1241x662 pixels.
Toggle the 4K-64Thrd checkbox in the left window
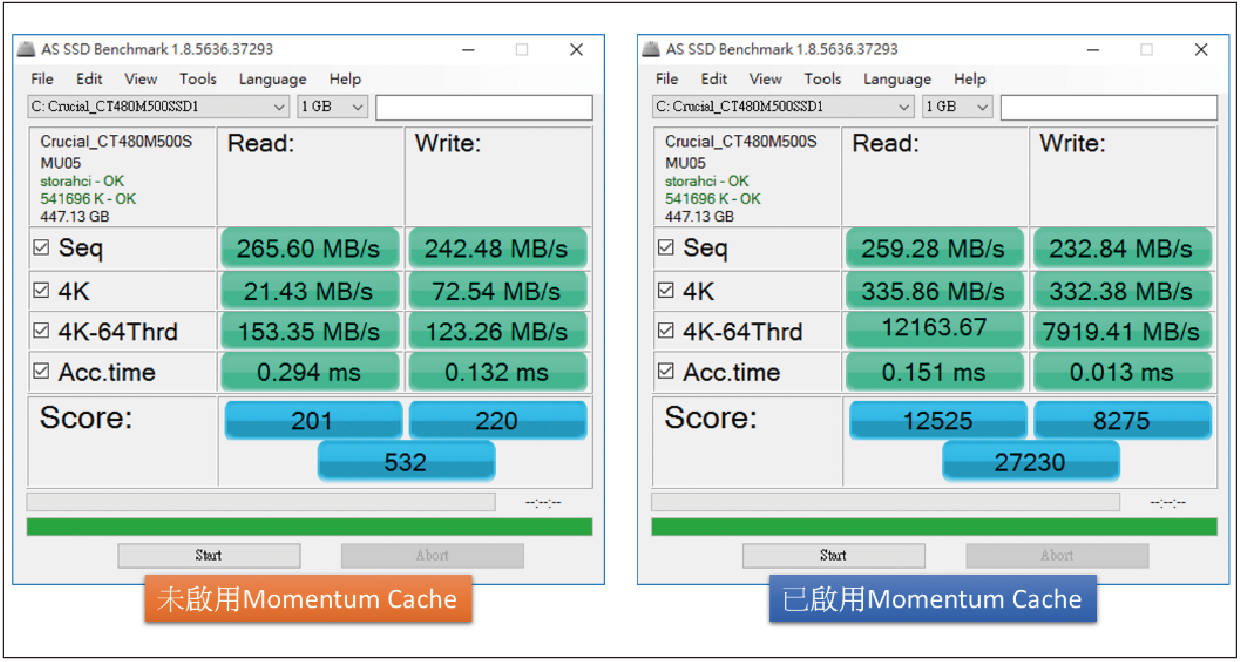pyautogui.click(x=41, y=330)
